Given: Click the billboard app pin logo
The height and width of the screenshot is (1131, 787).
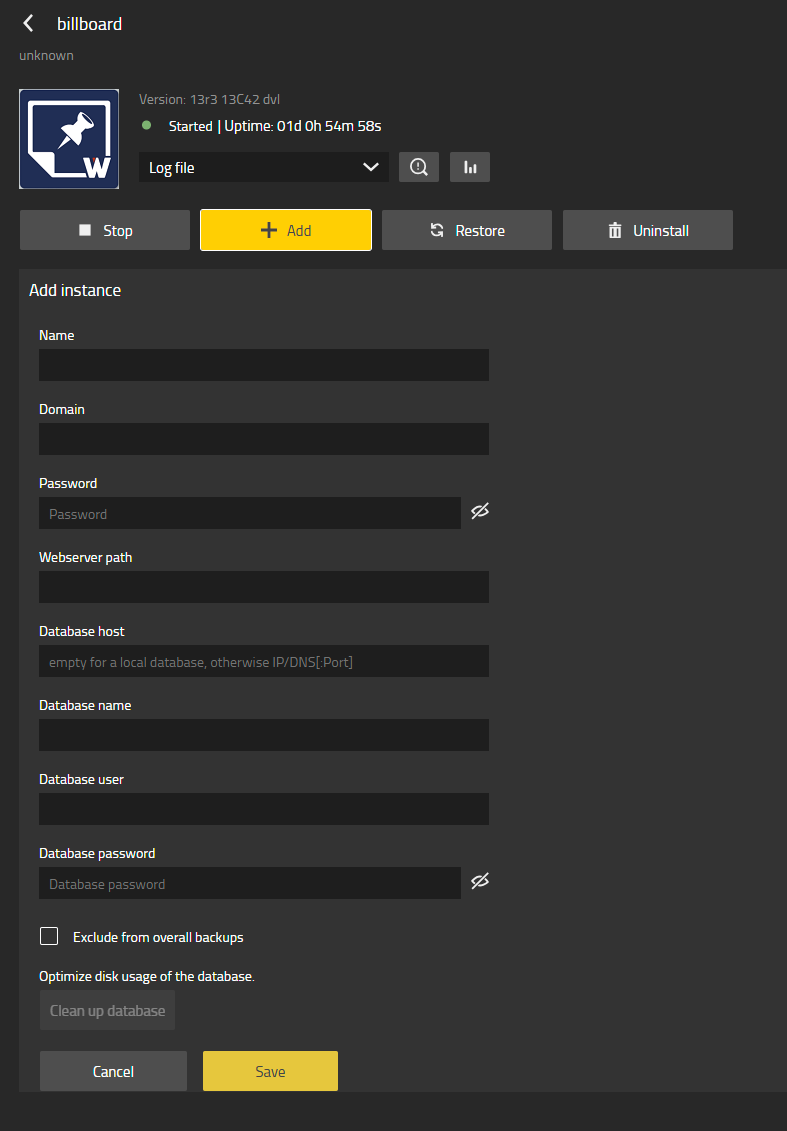Looking at the screenshot, I should pos(69,139).
